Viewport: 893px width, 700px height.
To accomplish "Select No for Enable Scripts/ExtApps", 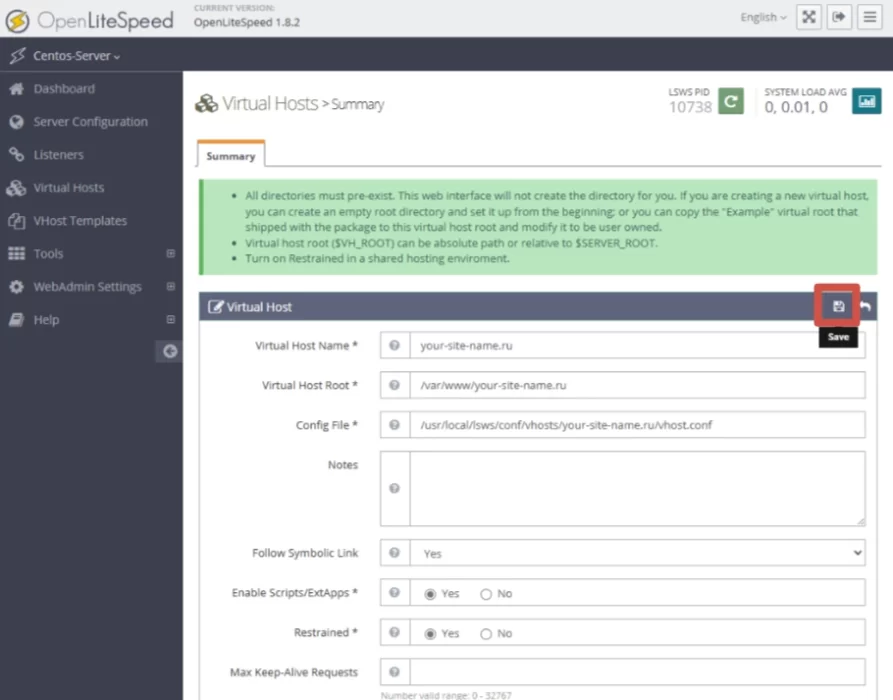I will [486, 594].
